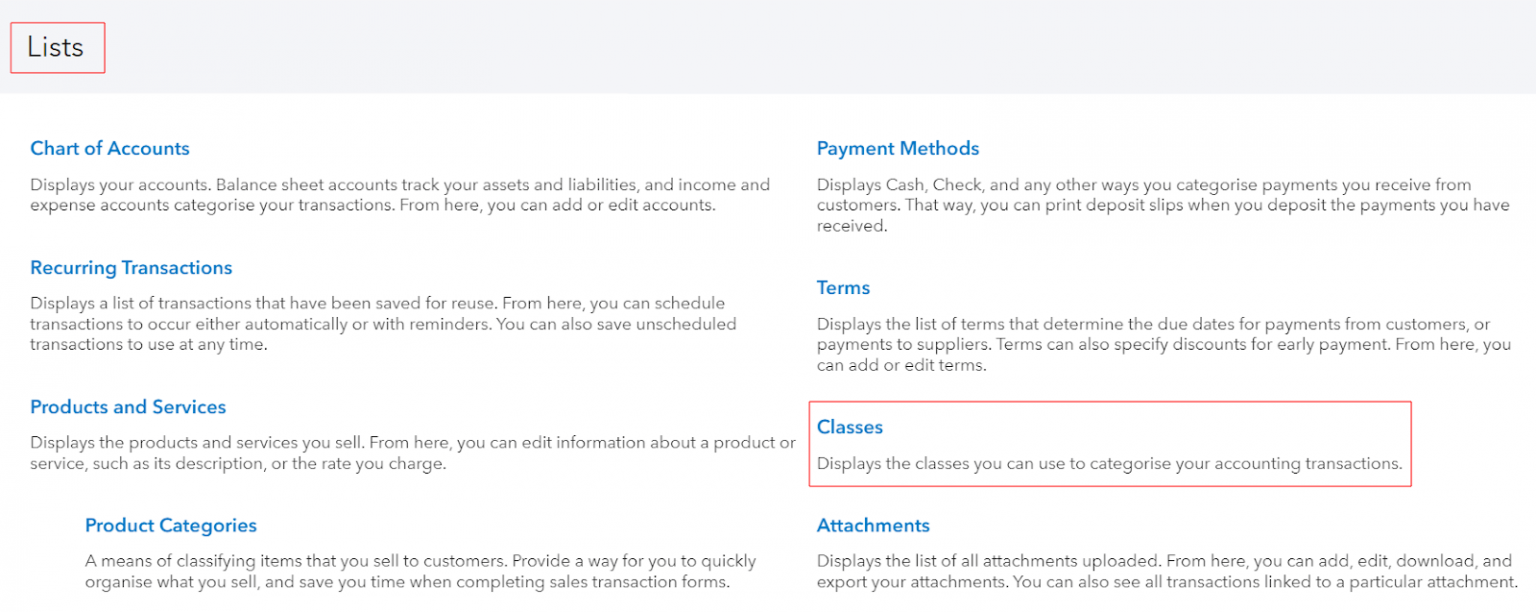The image size is (1536, 612).
Task: View the Terms list
Action: tap(843, 287)
